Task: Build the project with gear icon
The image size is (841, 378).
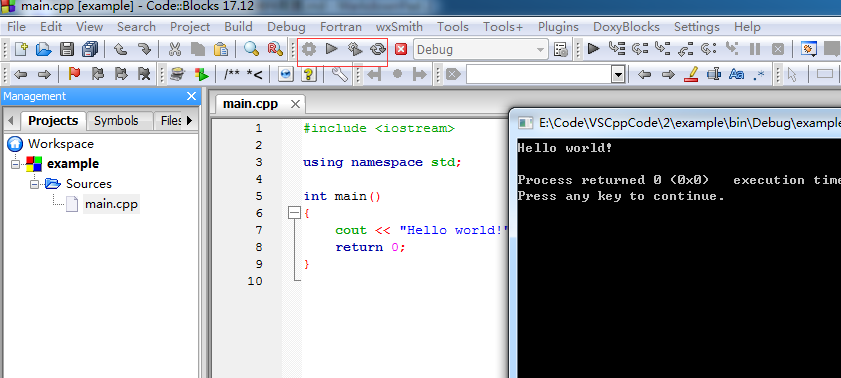Action: (x=308, y=49)
